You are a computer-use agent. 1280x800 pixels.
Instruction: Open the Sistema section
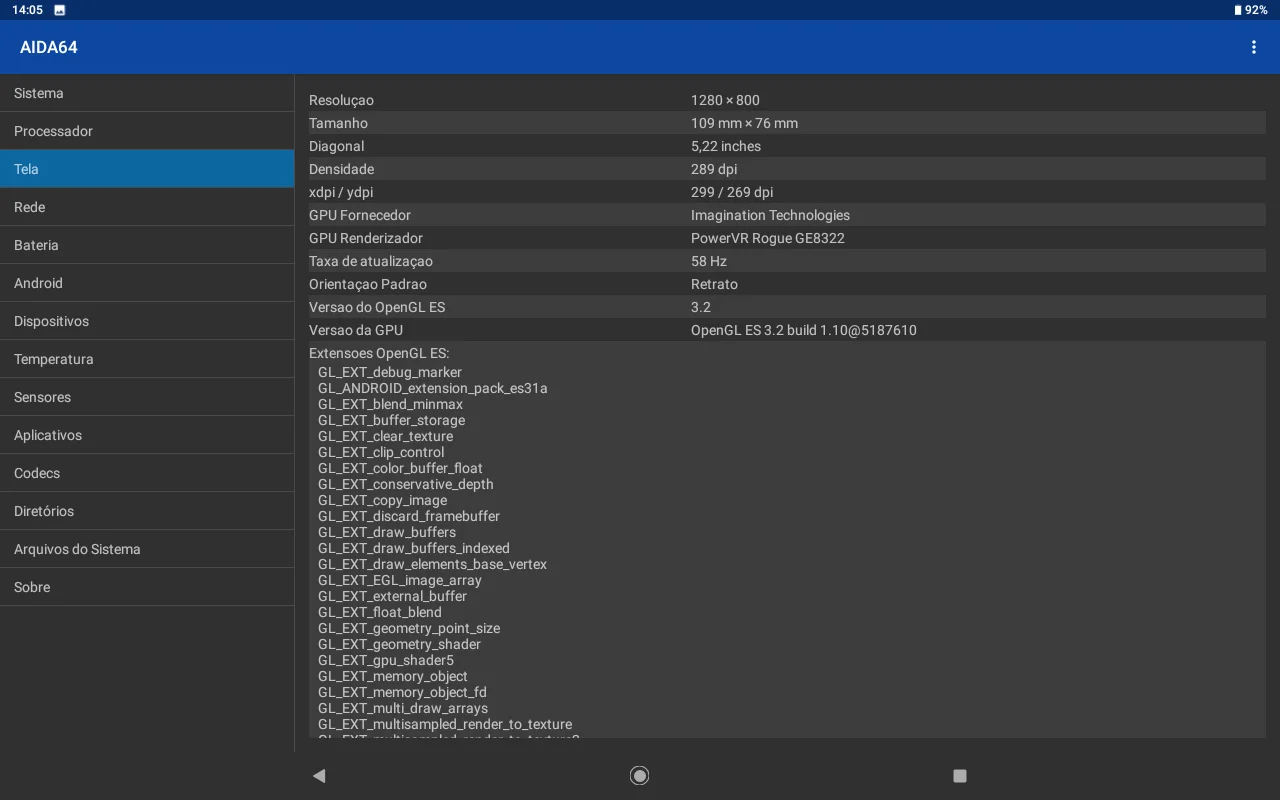[147, 93]
